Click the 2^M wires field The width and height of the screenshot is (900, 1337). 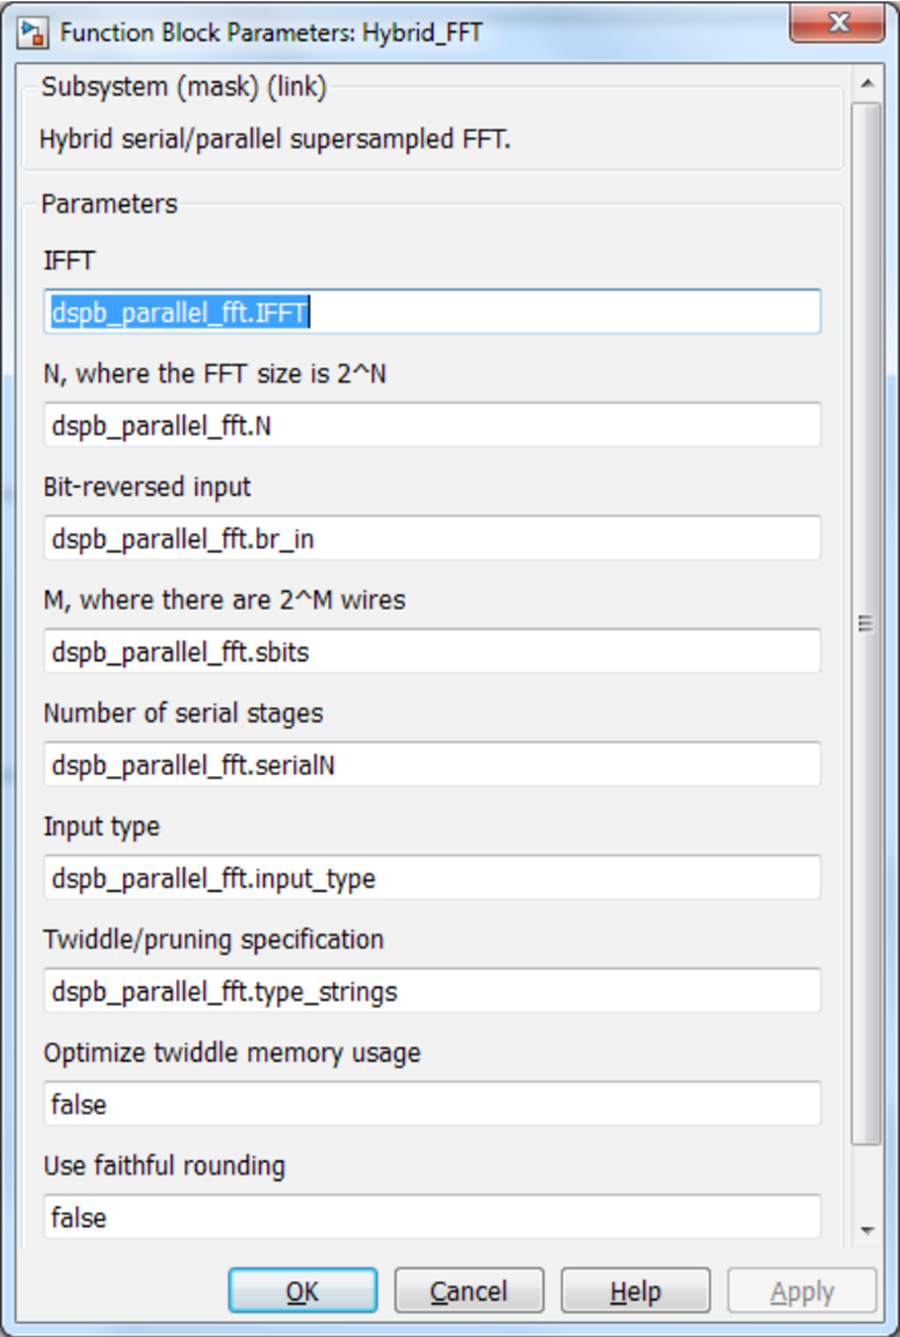(x=432, y=652)
